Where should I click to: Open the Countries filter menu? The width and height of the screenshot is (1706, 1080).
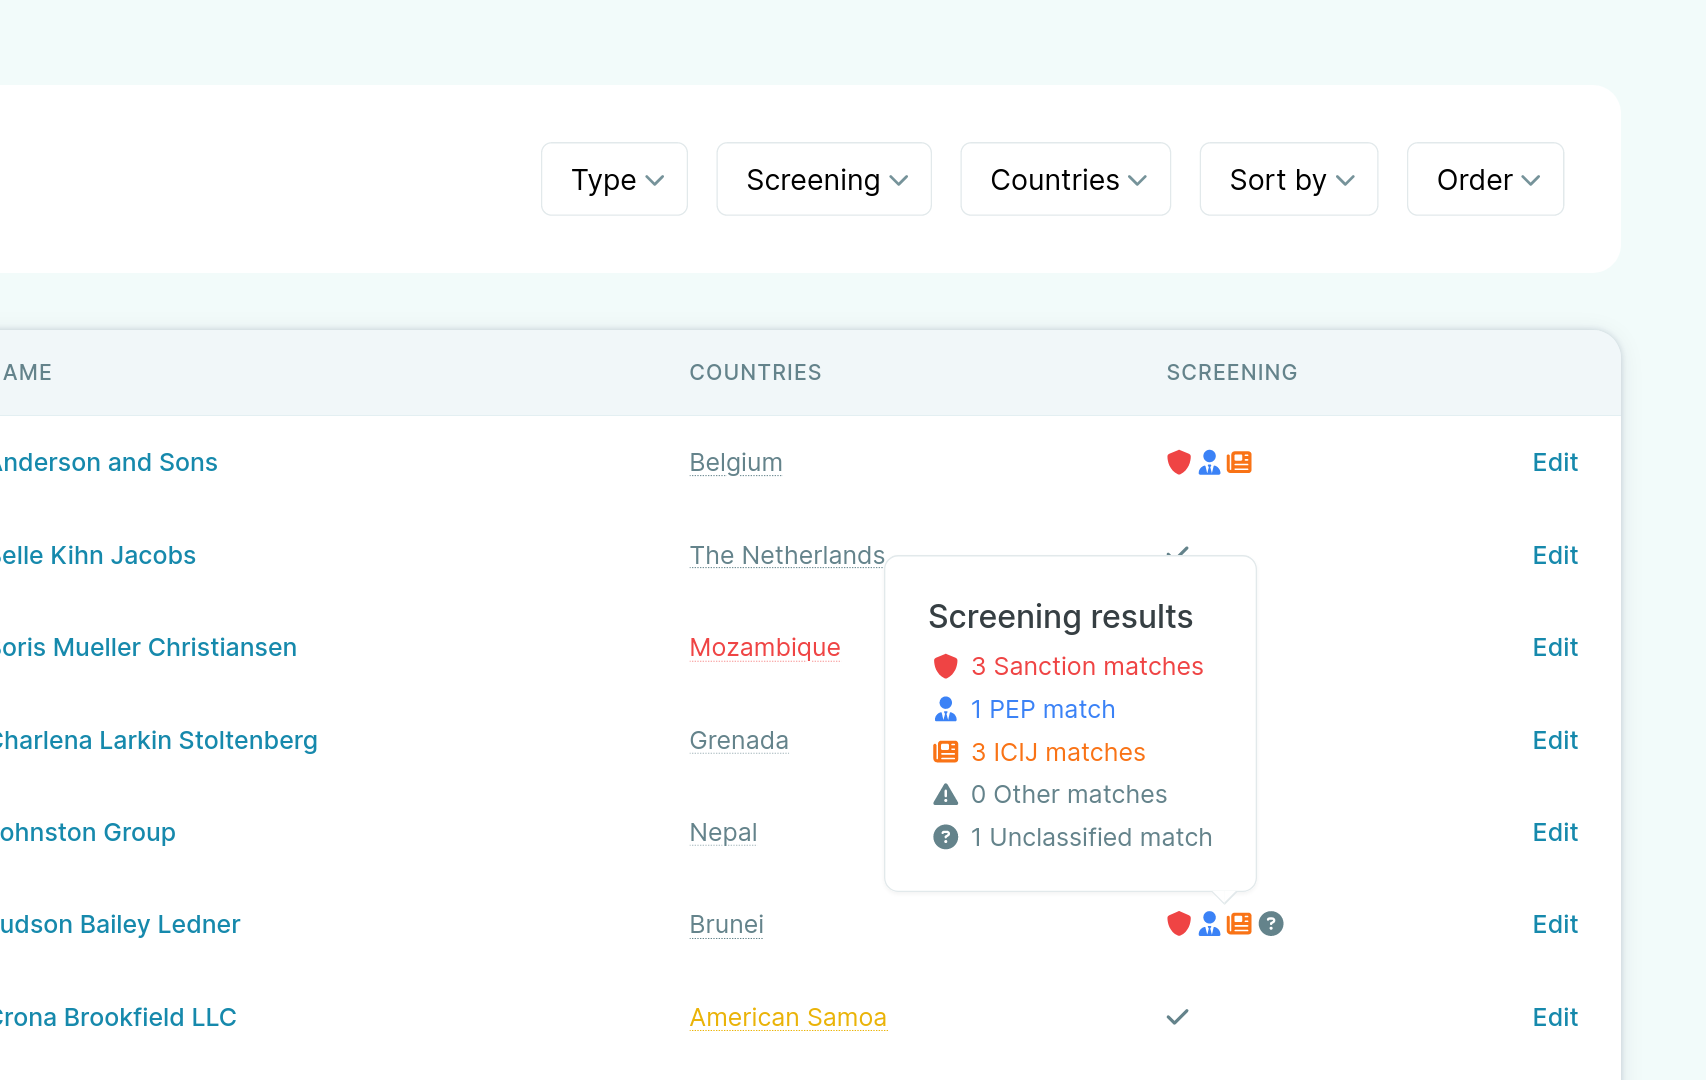pos(1064,179)
